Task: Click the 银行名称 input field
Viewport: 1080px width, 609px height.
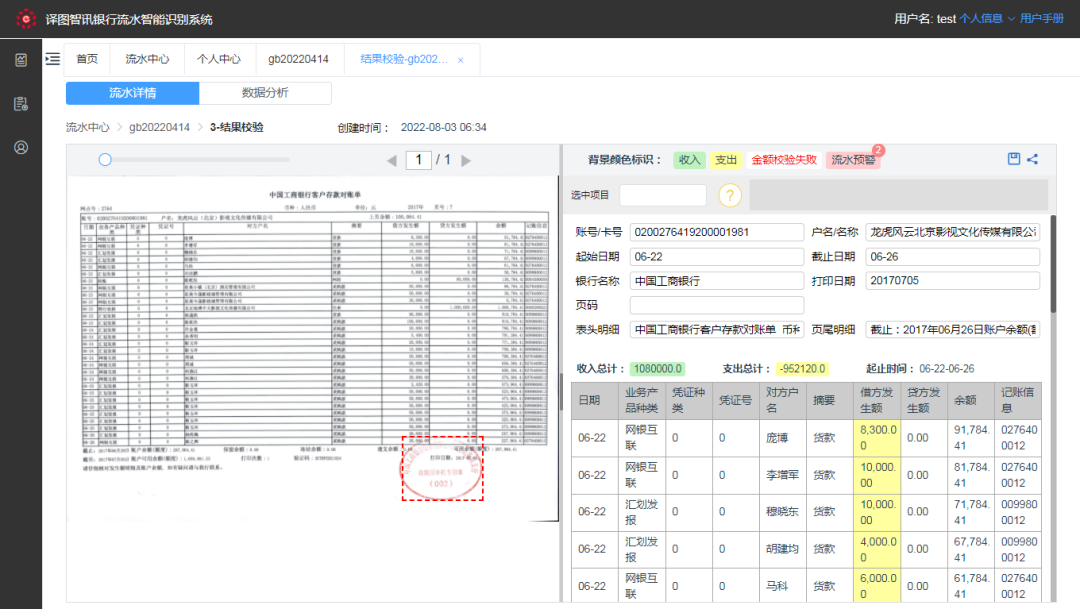Action: [x=716, y=281]
